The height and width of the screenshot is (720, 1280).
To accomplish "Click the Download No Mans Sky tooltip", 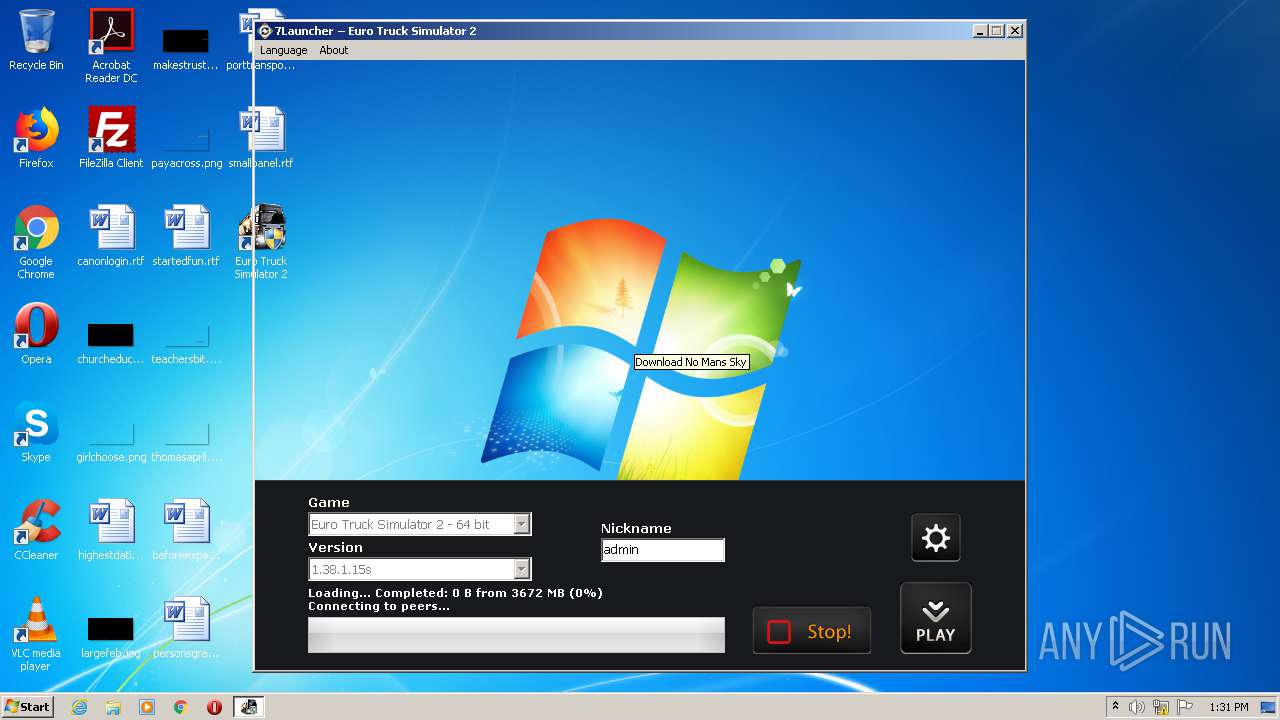I will 691,362.
